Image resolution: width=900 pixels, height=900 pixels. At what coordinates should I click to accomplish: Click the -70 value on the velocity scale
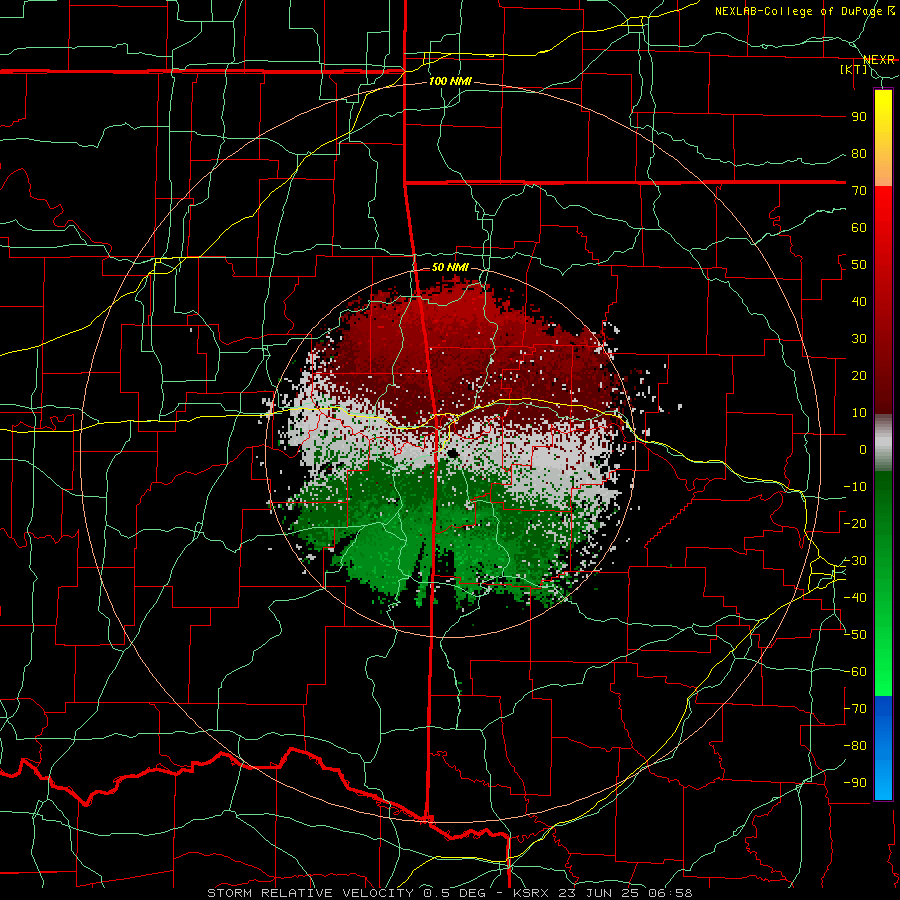[855, 708]
